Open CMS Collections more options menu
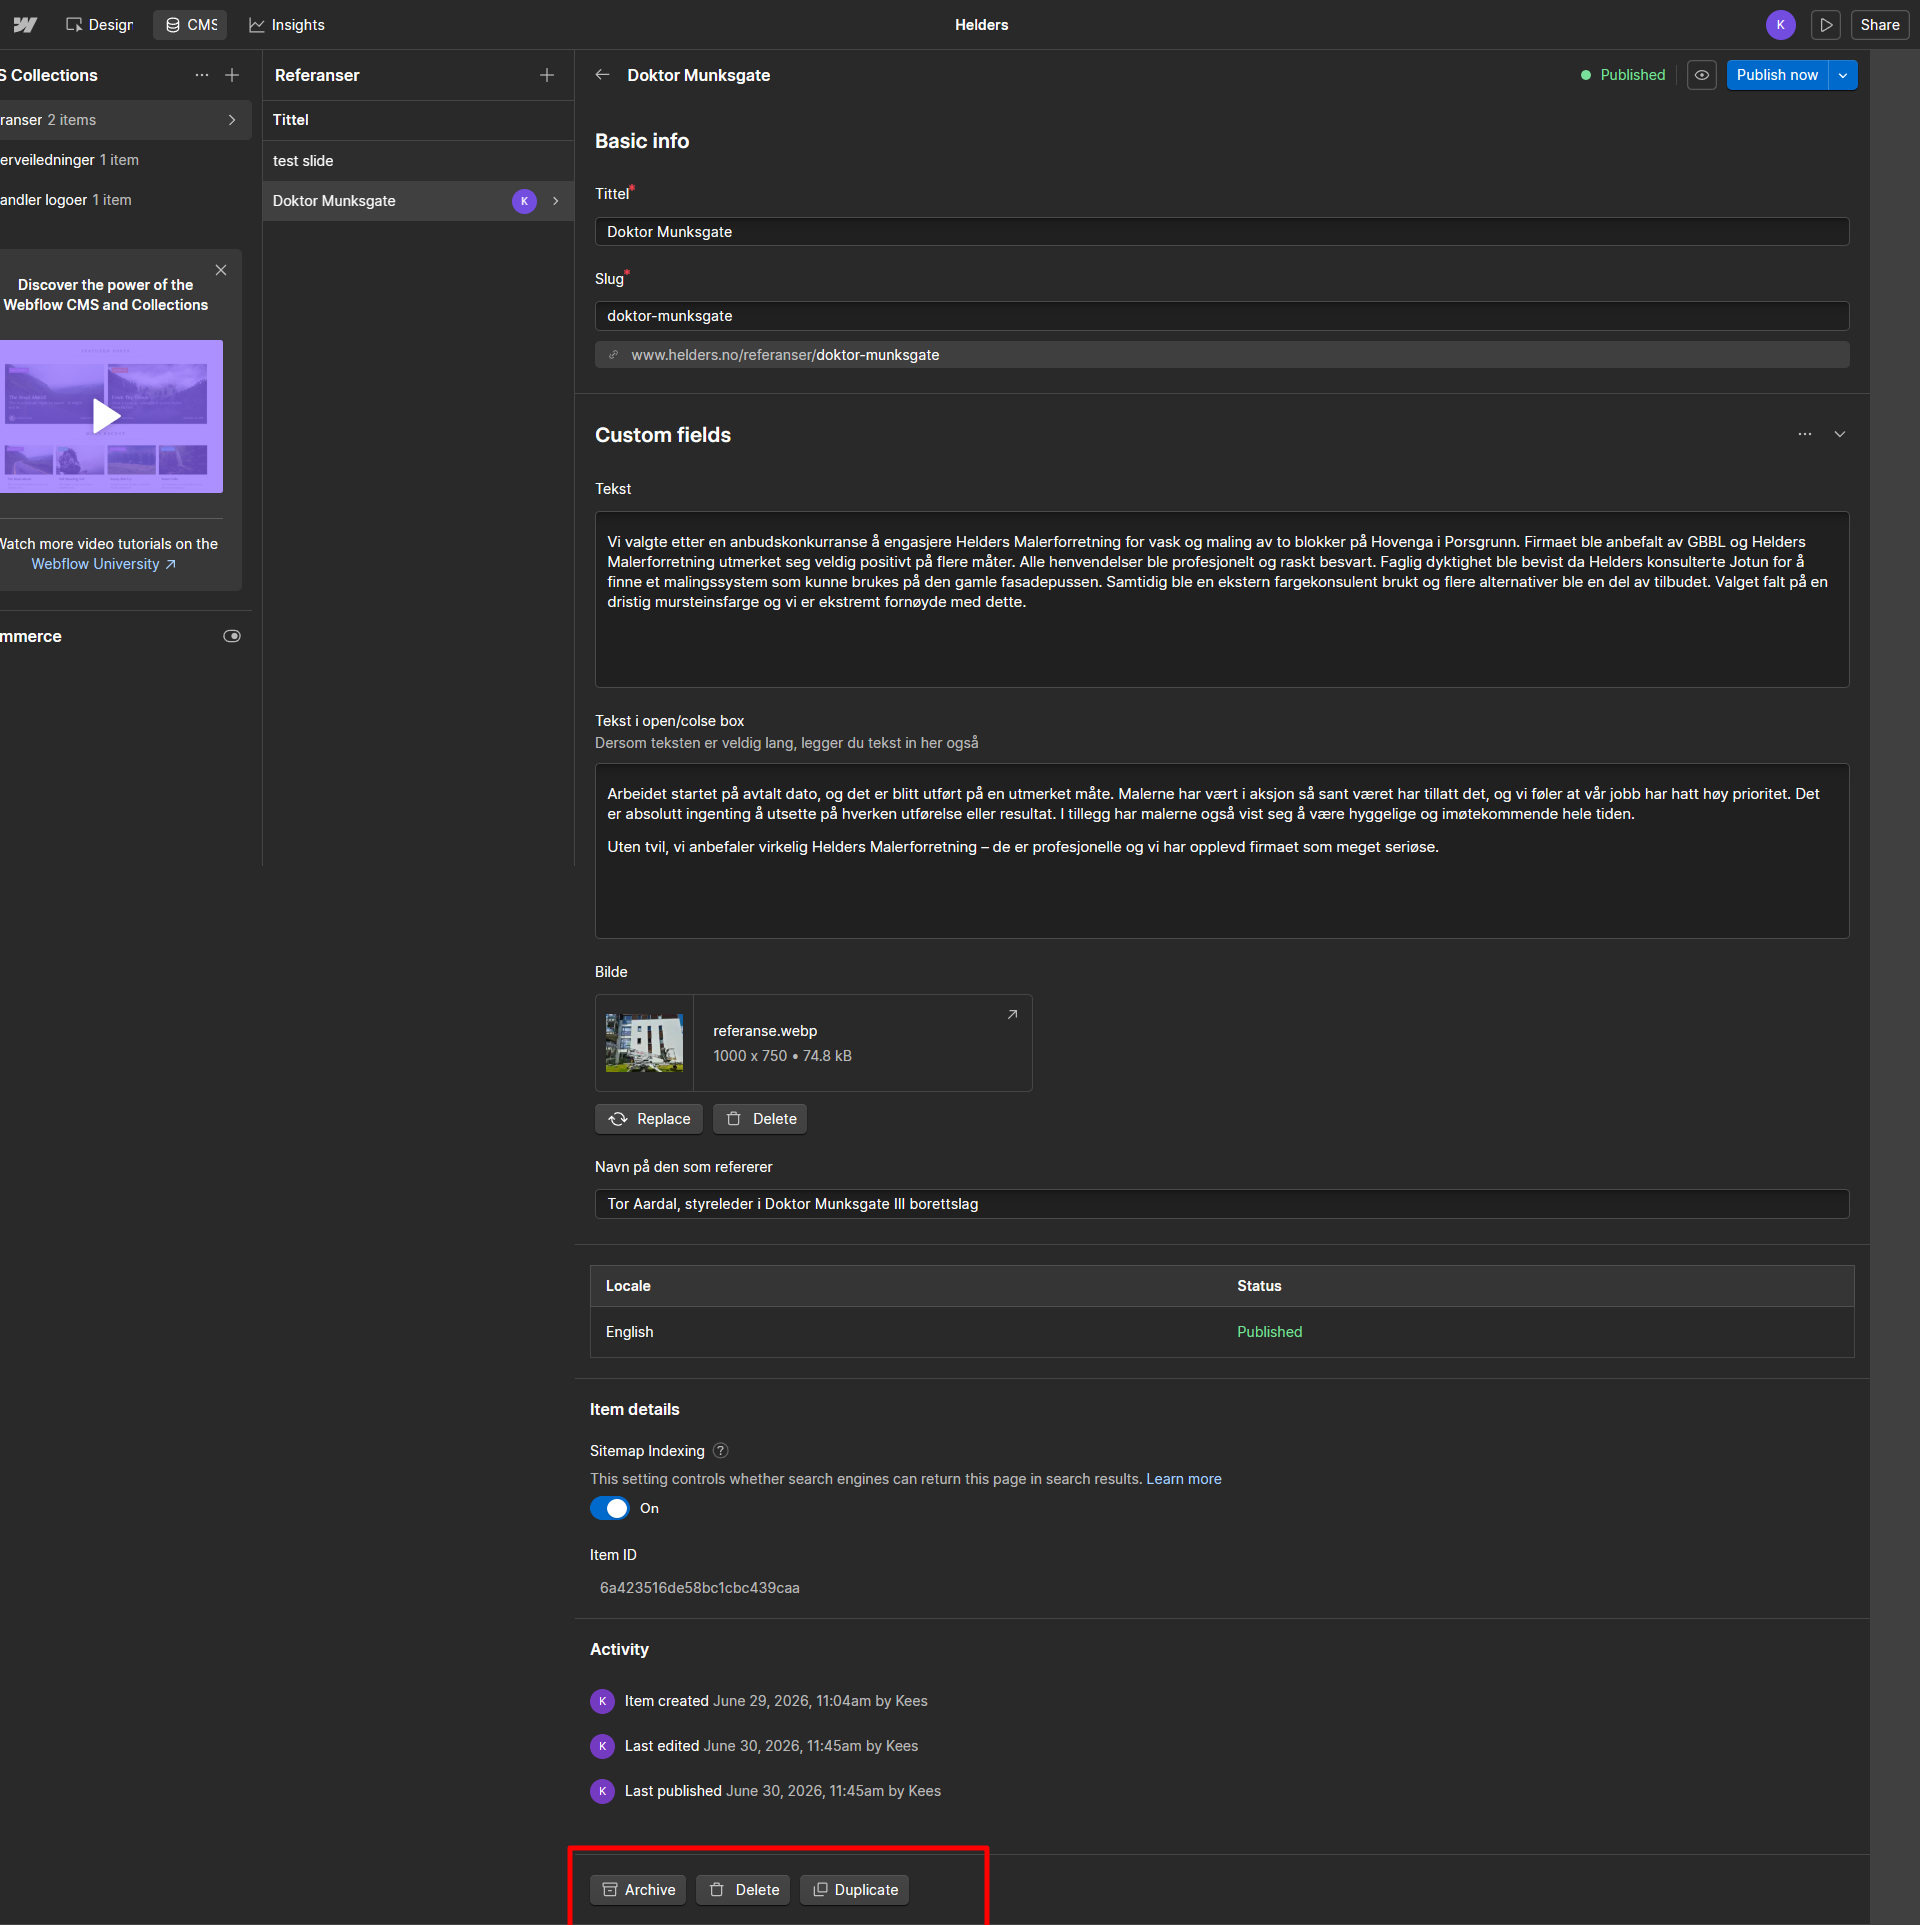Viewport: 1920px width, 1925px height. coord(202,75)
